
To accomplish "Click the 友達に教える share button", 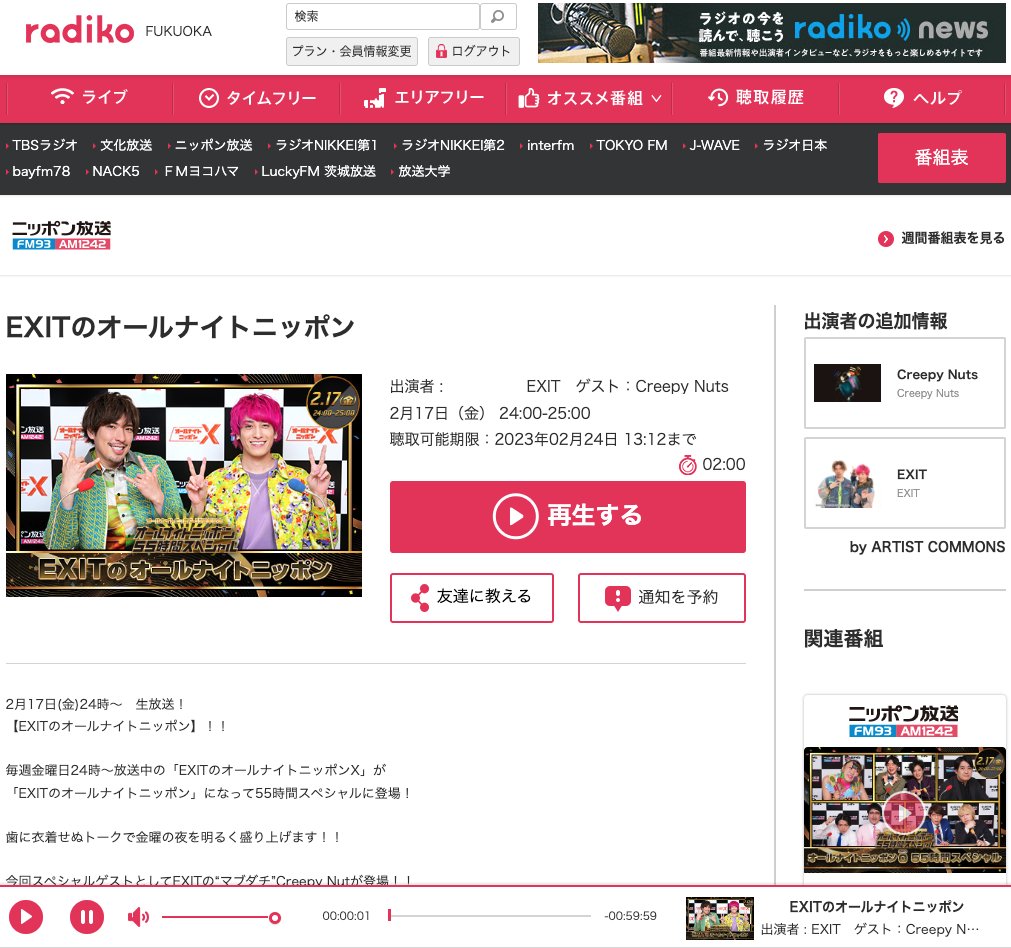I will click(x=471, y=597).
